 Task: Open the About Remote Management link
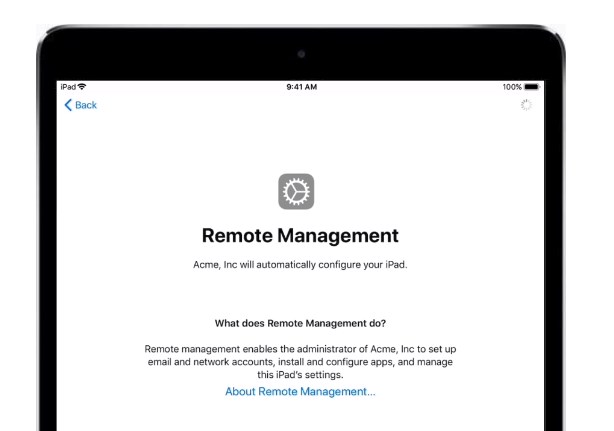point(300,391)
